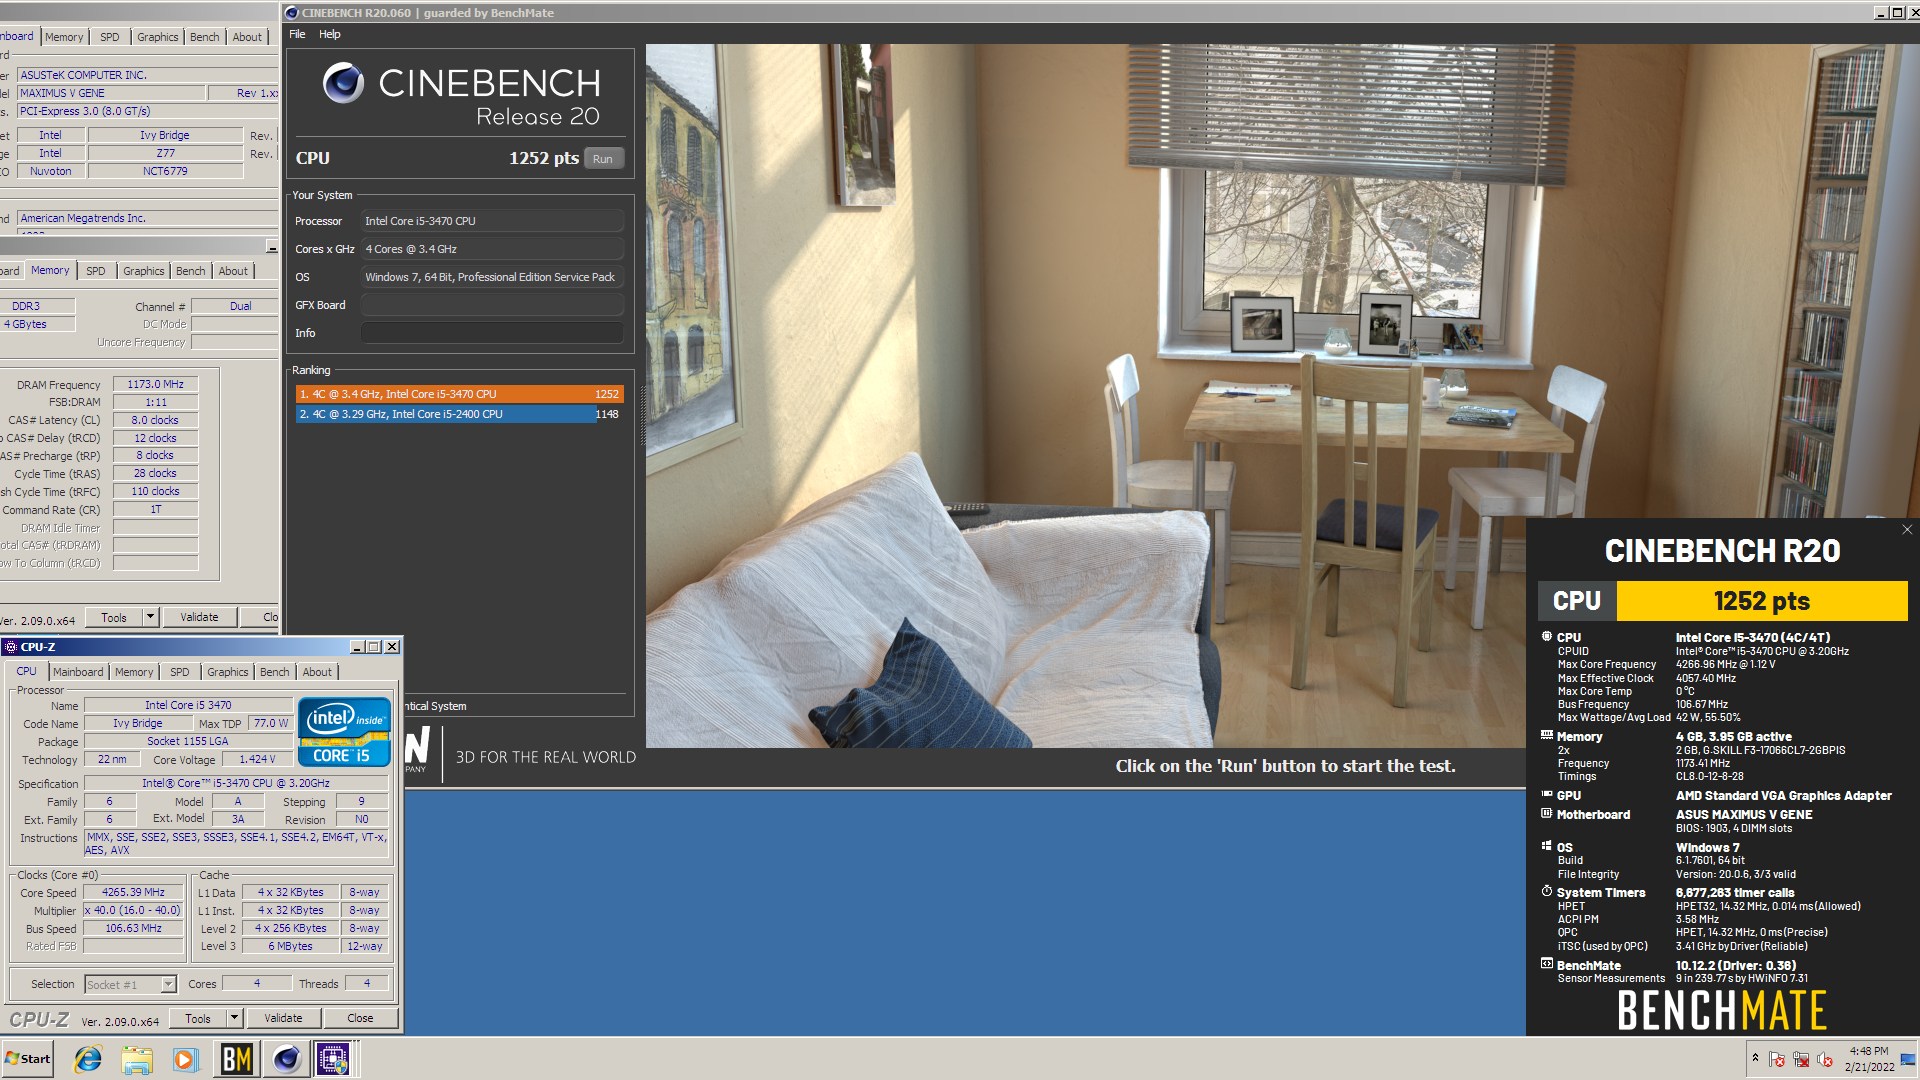Switch to CPU tab in front CPU-Z
1920x1080 pixels.
pyautogui.click(x=27, y=672)
